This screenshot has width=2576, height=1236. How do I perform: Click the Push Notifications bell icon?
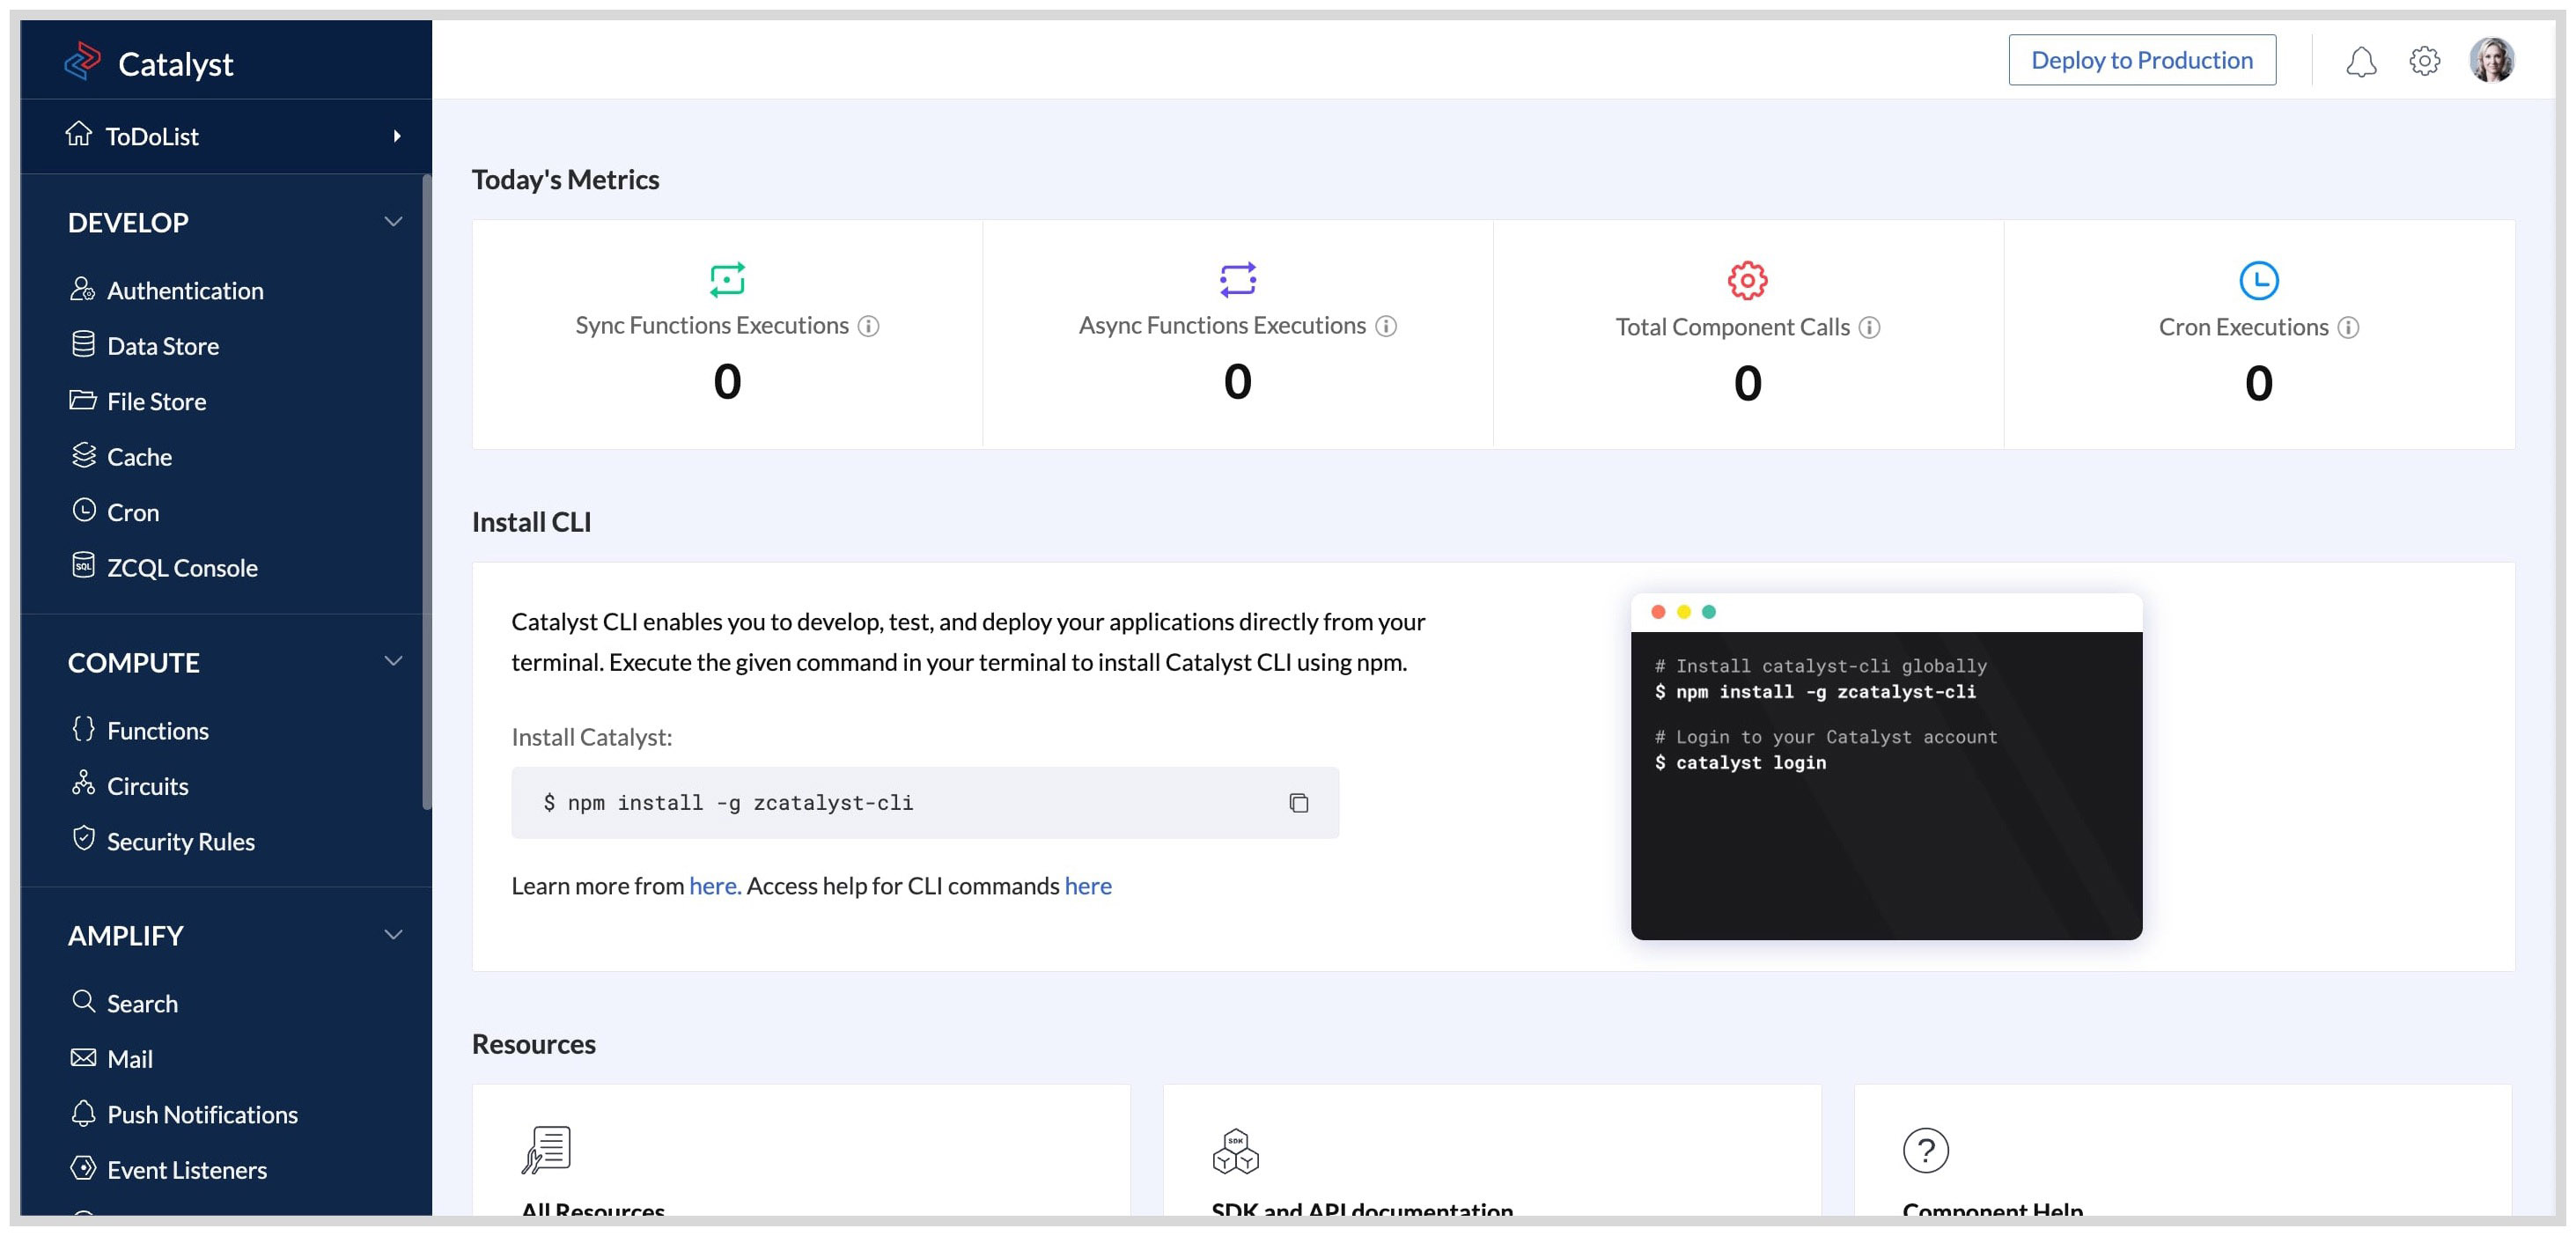[x=83, y=1112]
